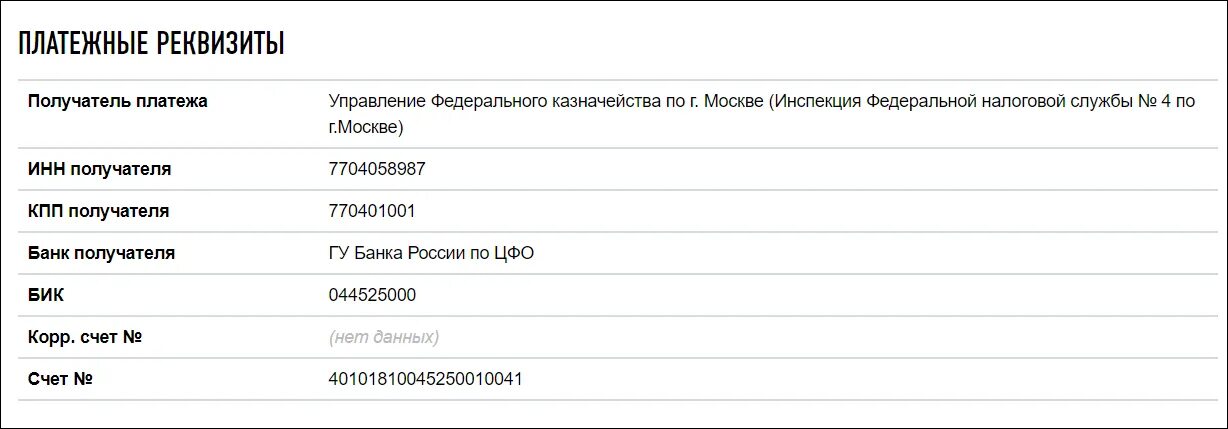This screenshot has height=429, width=1228.
Task: Click the Счет № label
Action: [61, 379]
